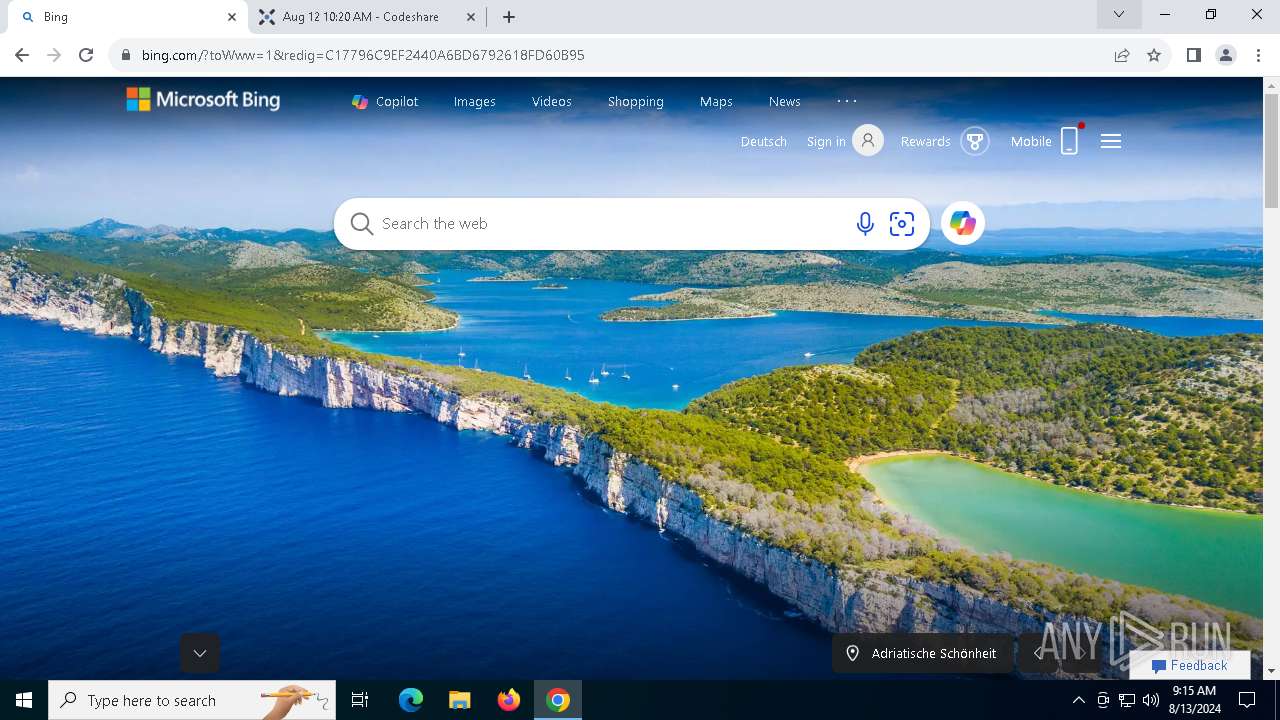Open the Chrome profile icon

tap(1226, 55)
